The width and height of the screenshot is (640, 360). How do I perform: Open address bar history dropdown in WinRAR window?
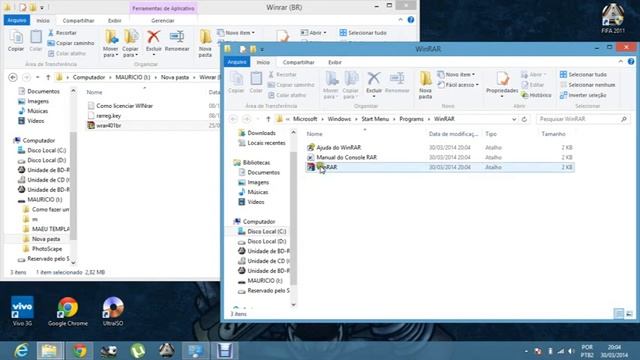point(514,119)
